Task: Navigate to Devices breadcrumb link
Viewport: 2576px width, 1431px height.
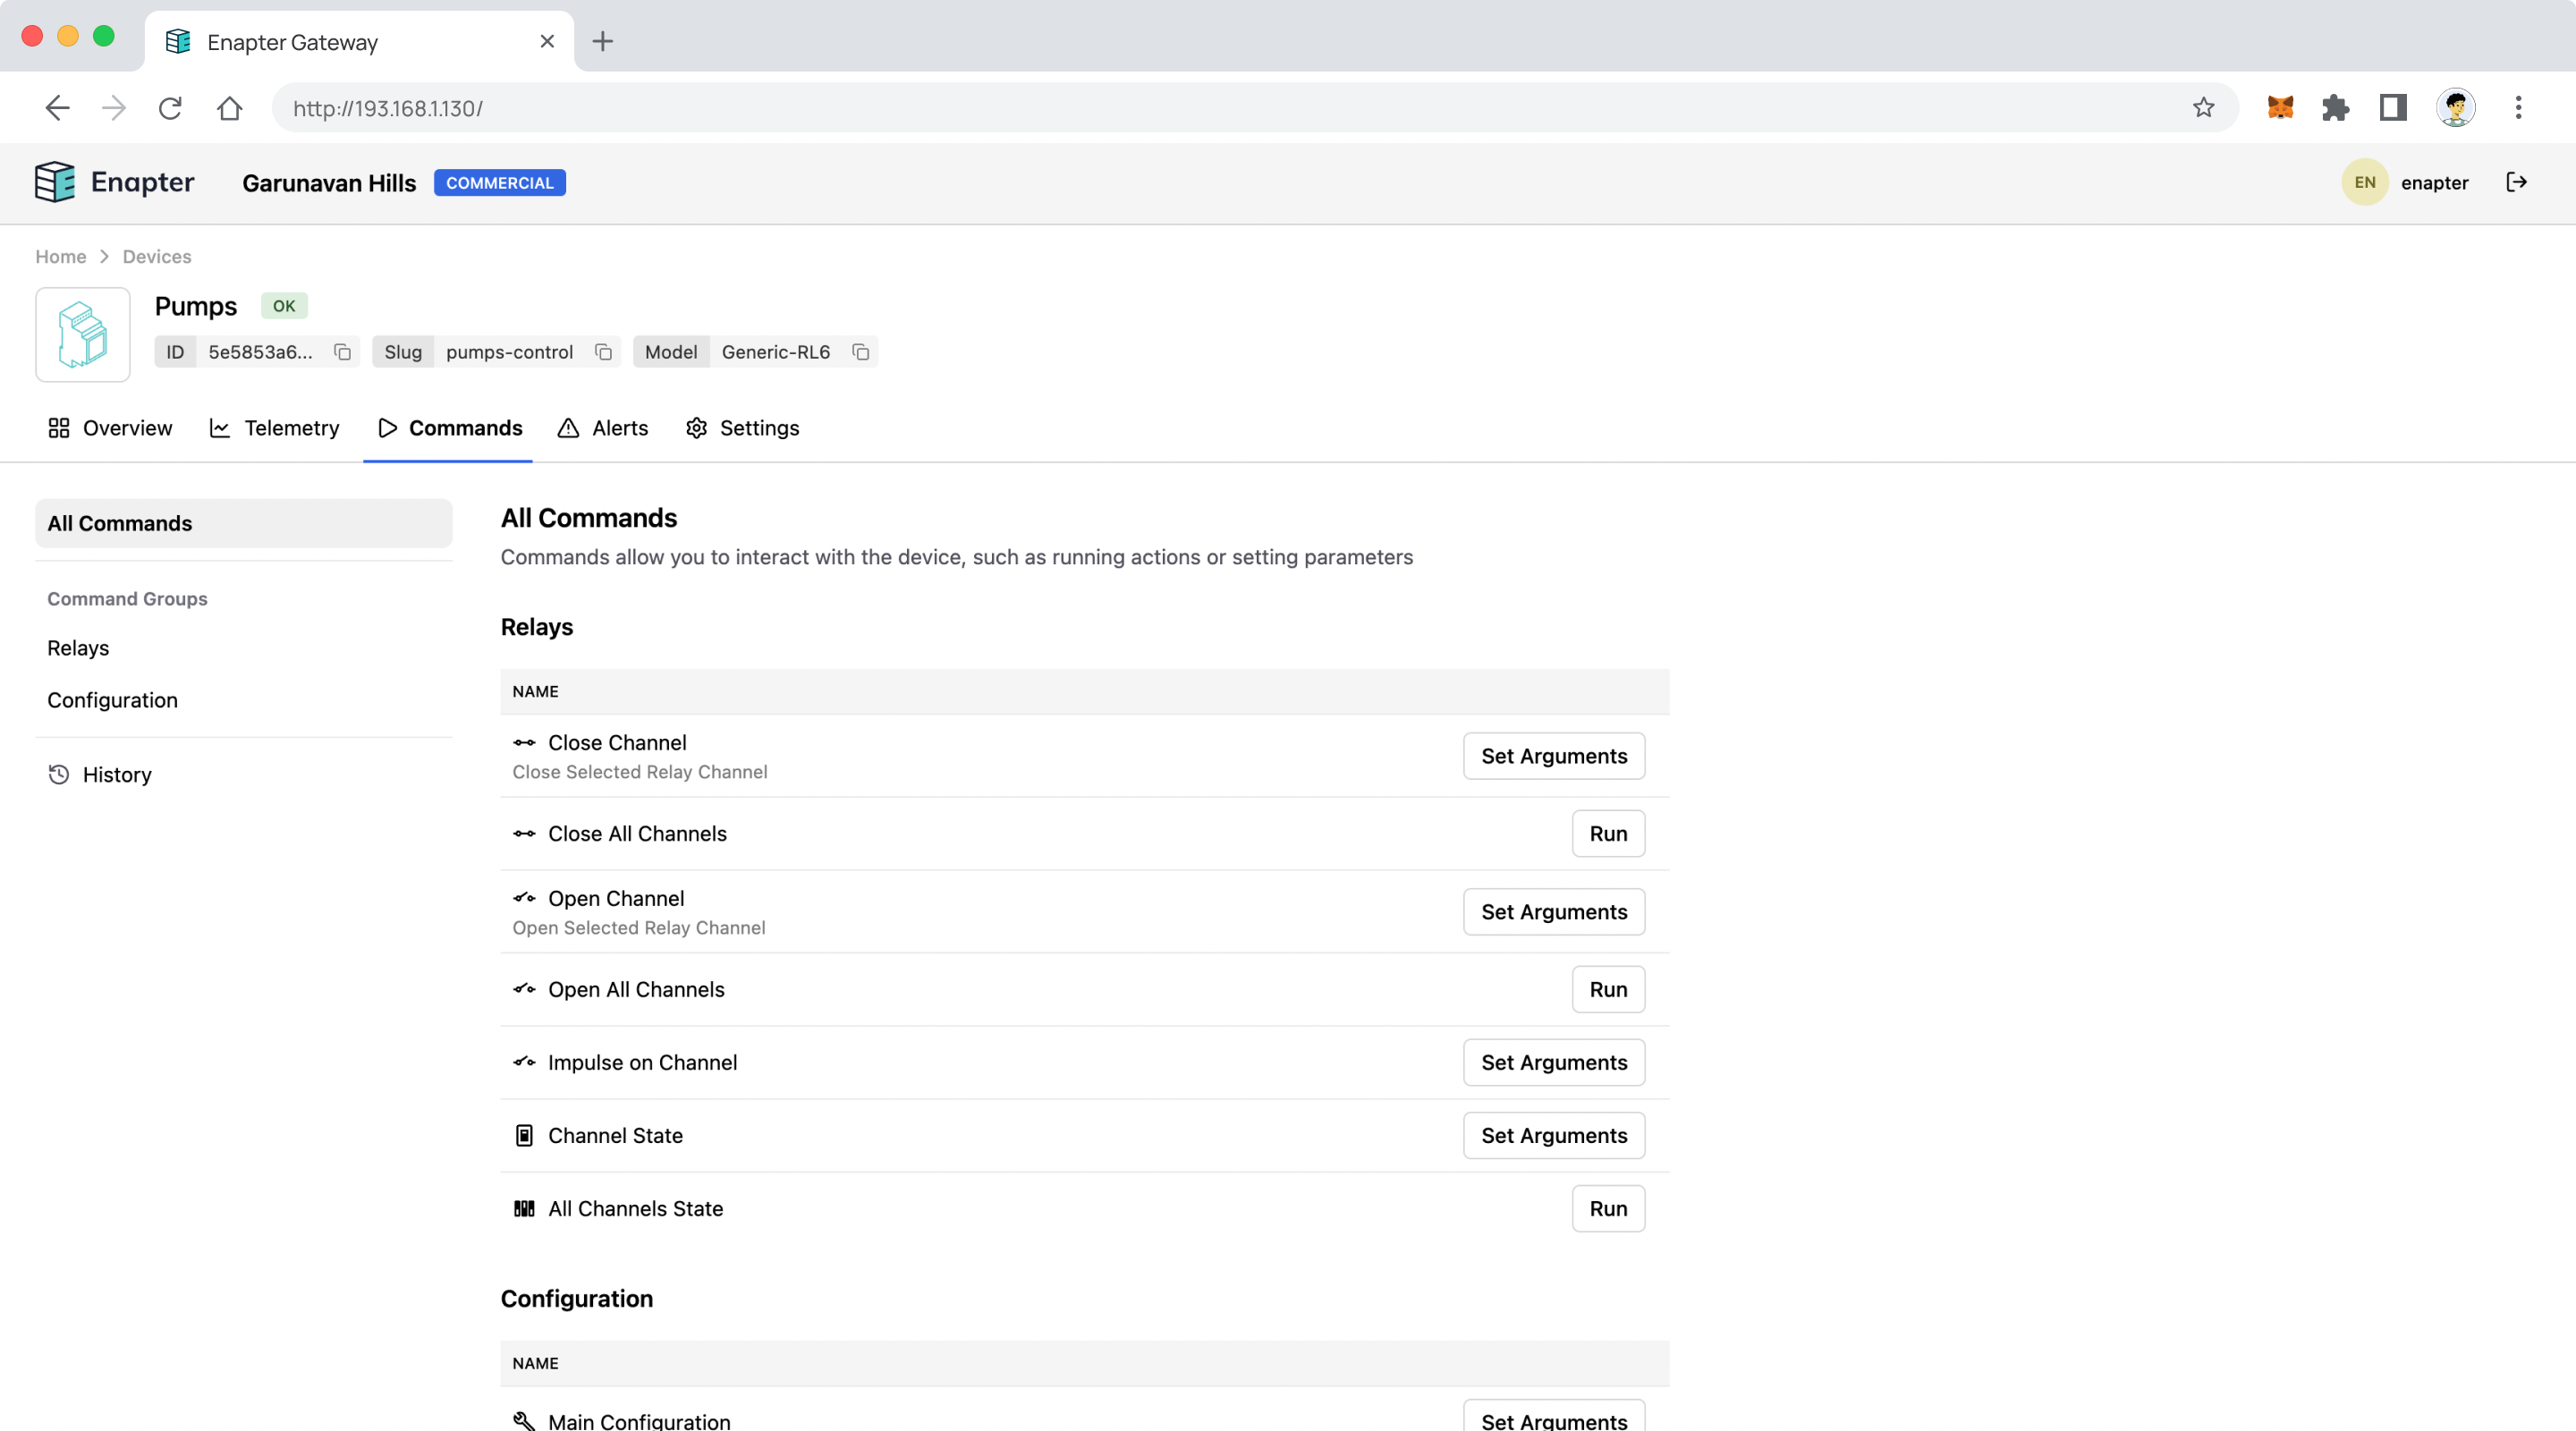Action: click(x=156, y=257)
